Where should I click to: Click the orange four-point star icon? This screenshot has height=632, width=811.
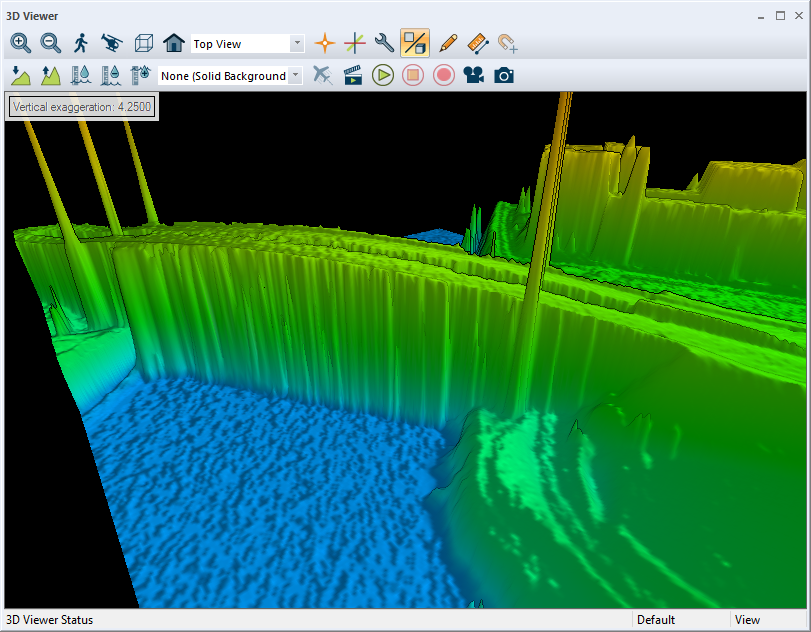tap(325, 43)
